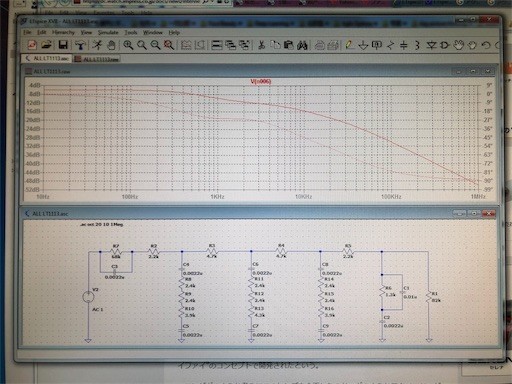Select the Draw Wire pencil tool

pos(349,45)
